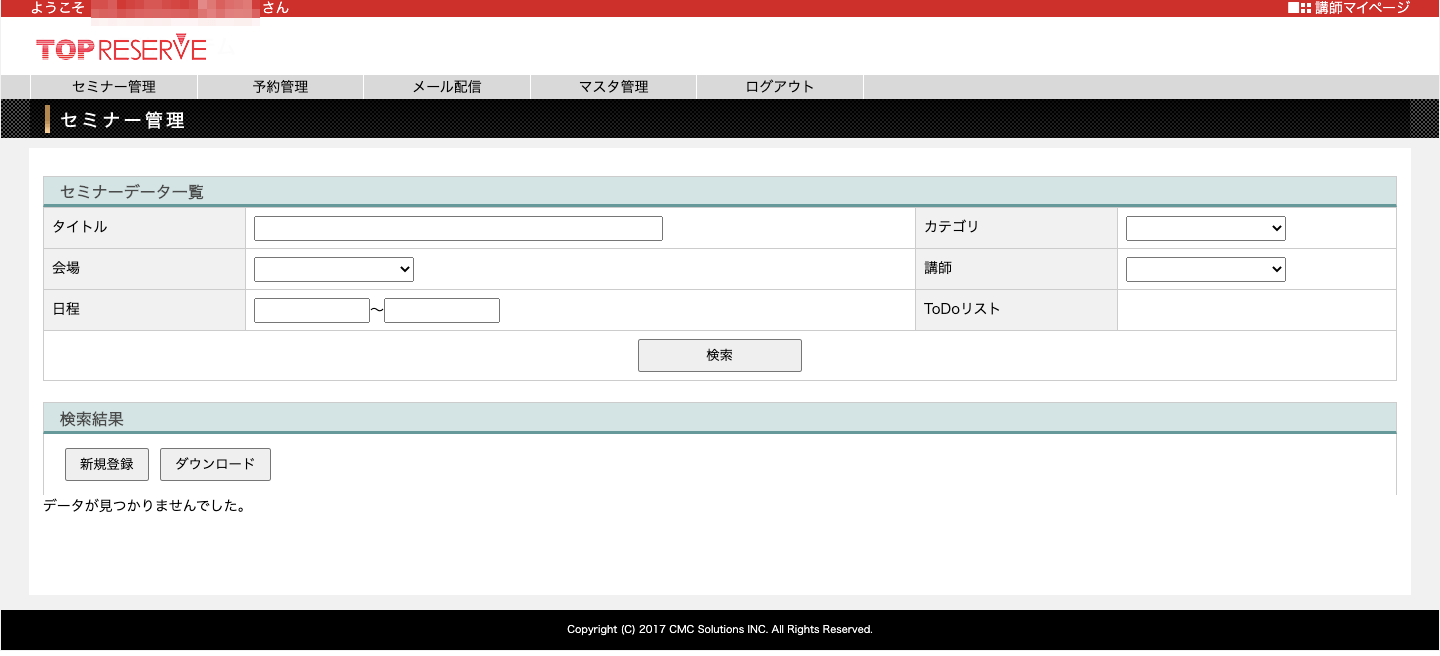
Task: Go to the 予約管理 menu
Action: [x=280, y=87]
